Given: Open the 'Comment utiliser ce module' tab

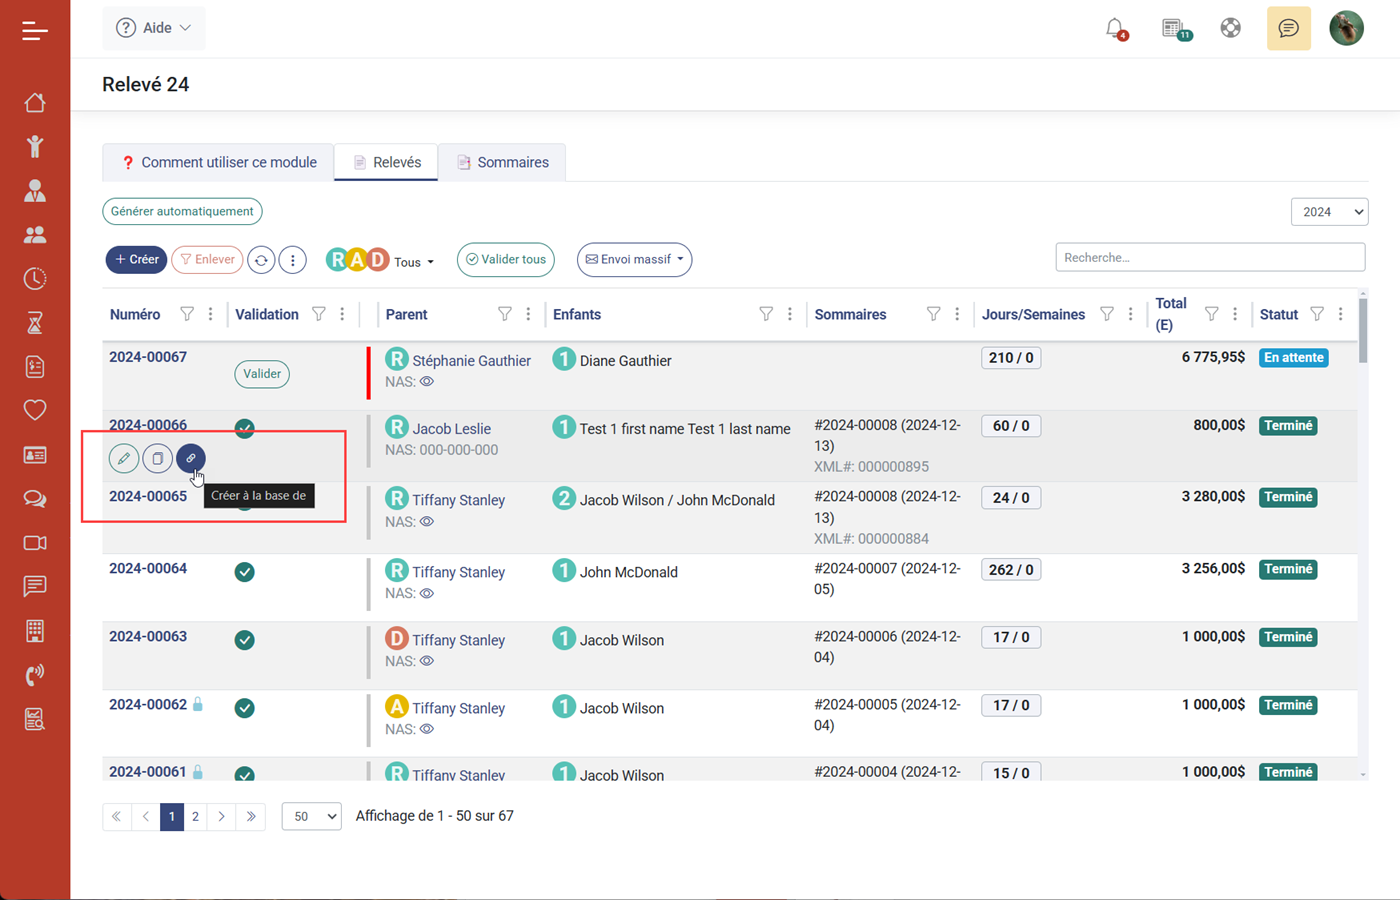Looking at the screenshot, I should 218,161.
